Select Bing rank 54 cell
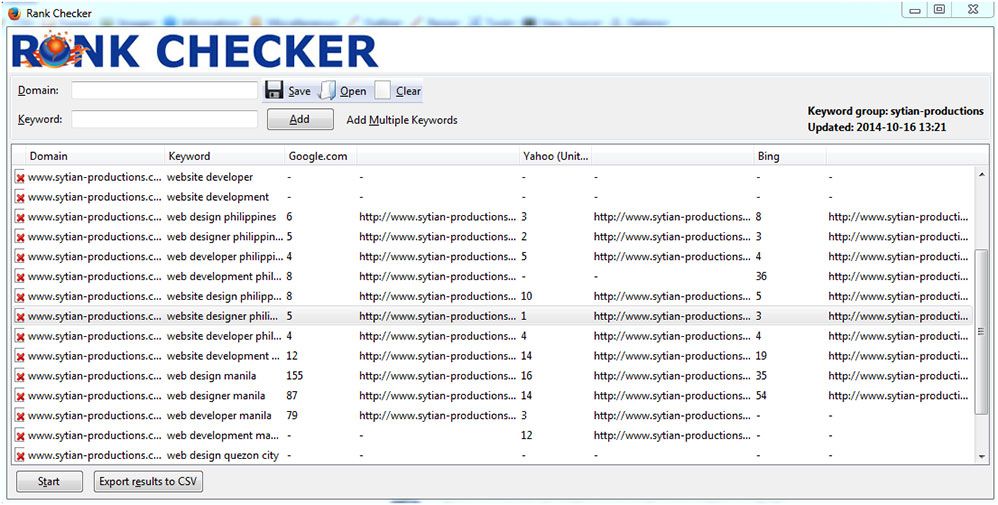The image size is (998, 505). (x=761, y=395)
